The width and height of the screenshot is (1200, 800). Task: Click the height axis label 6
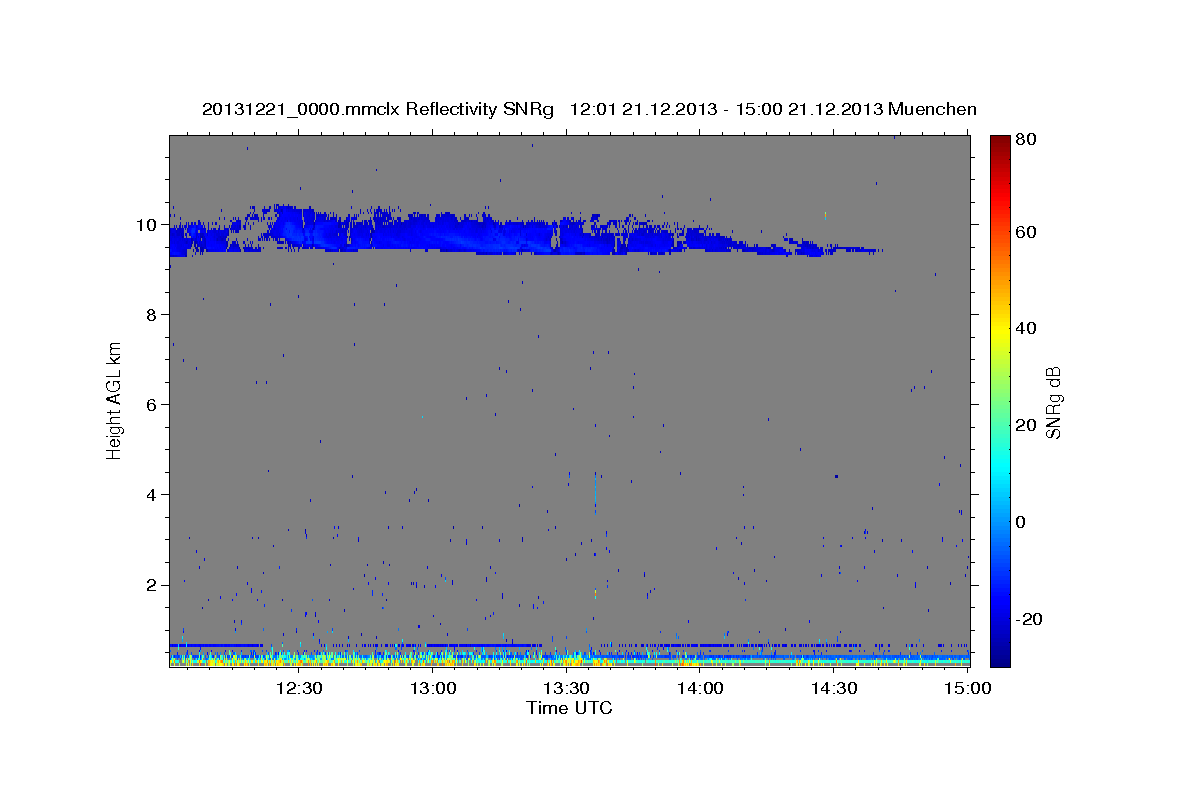(x=152, y=405)
